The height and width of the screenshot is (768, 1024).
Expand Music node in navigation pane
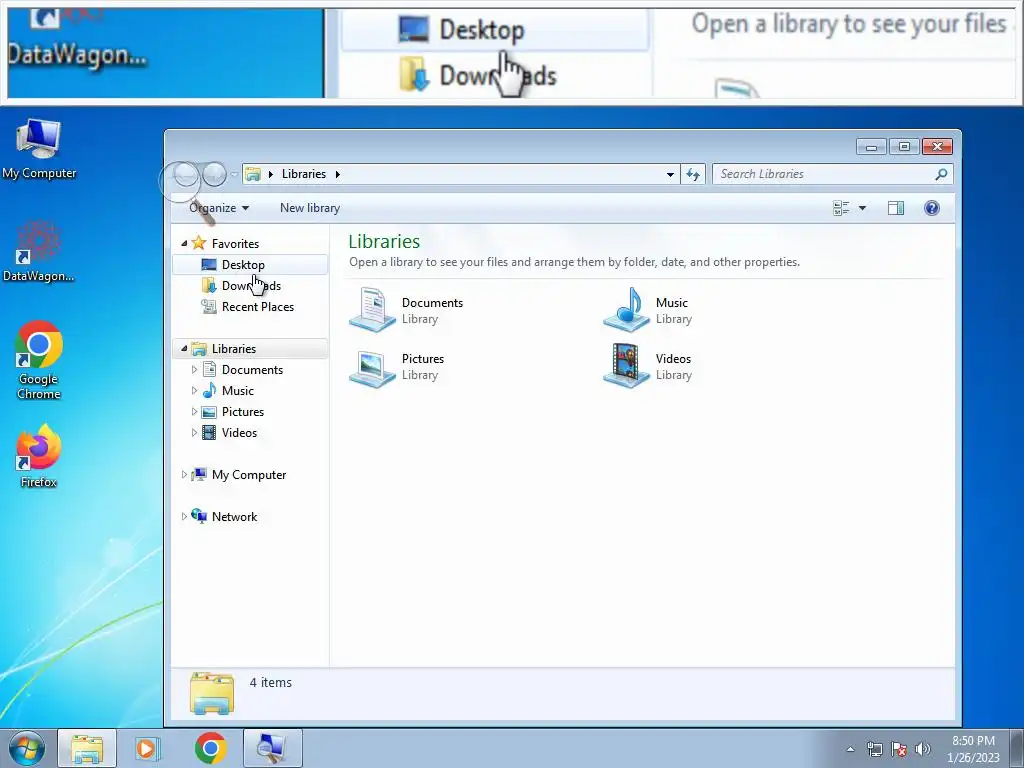pos(194,391)
